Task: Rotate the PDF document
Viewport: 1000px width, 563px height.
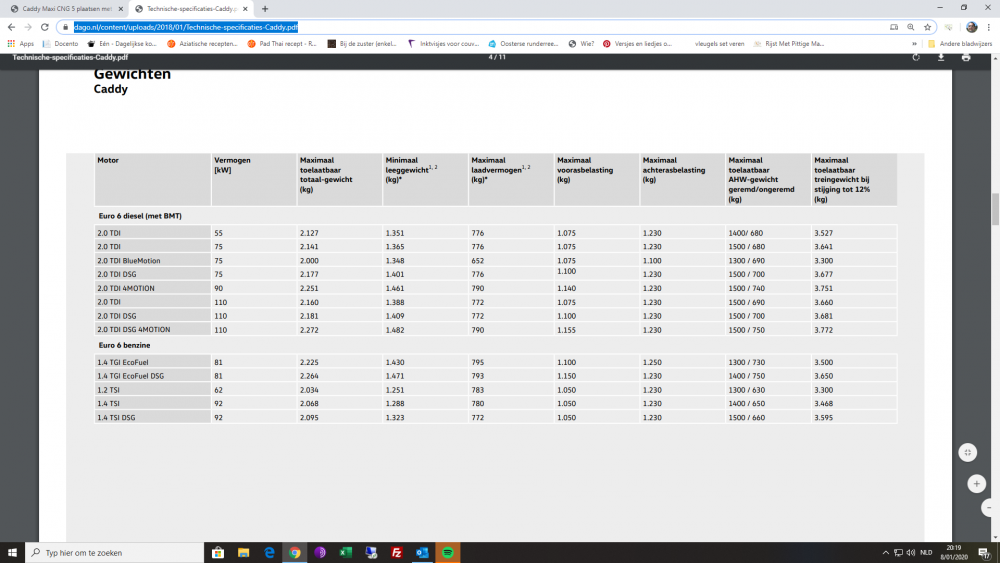Action: click(x=916, y=57)
